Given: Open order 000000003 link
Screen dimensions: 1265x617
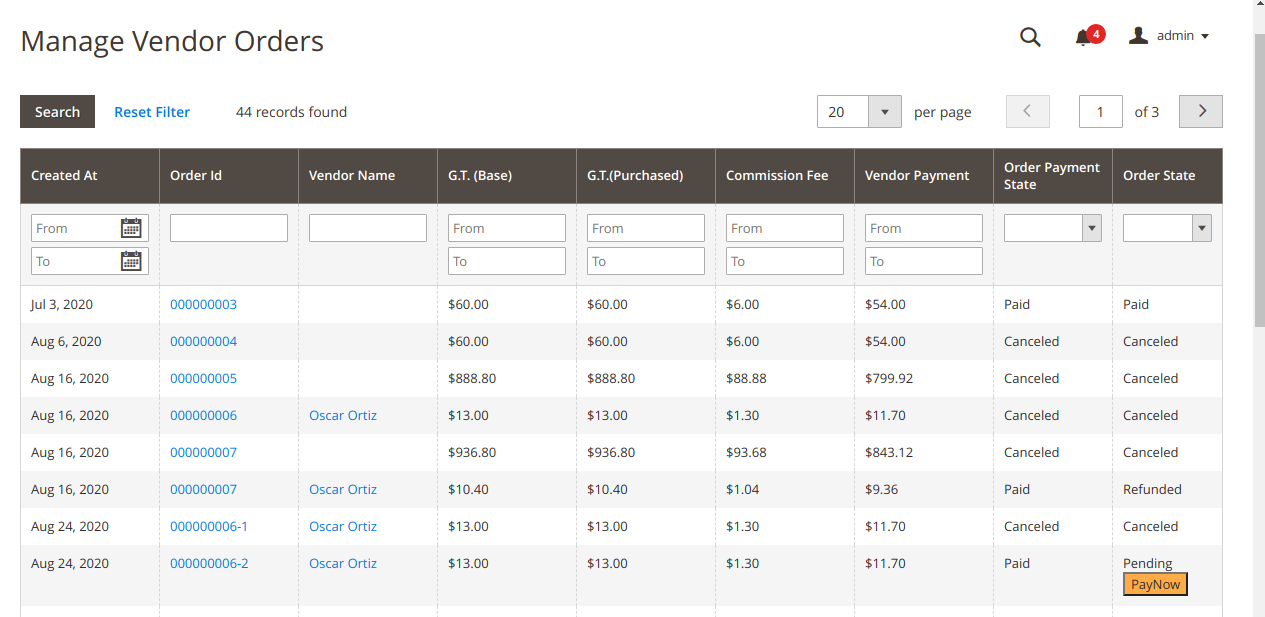Looking at the screenshot, I should tap(203, 304).
